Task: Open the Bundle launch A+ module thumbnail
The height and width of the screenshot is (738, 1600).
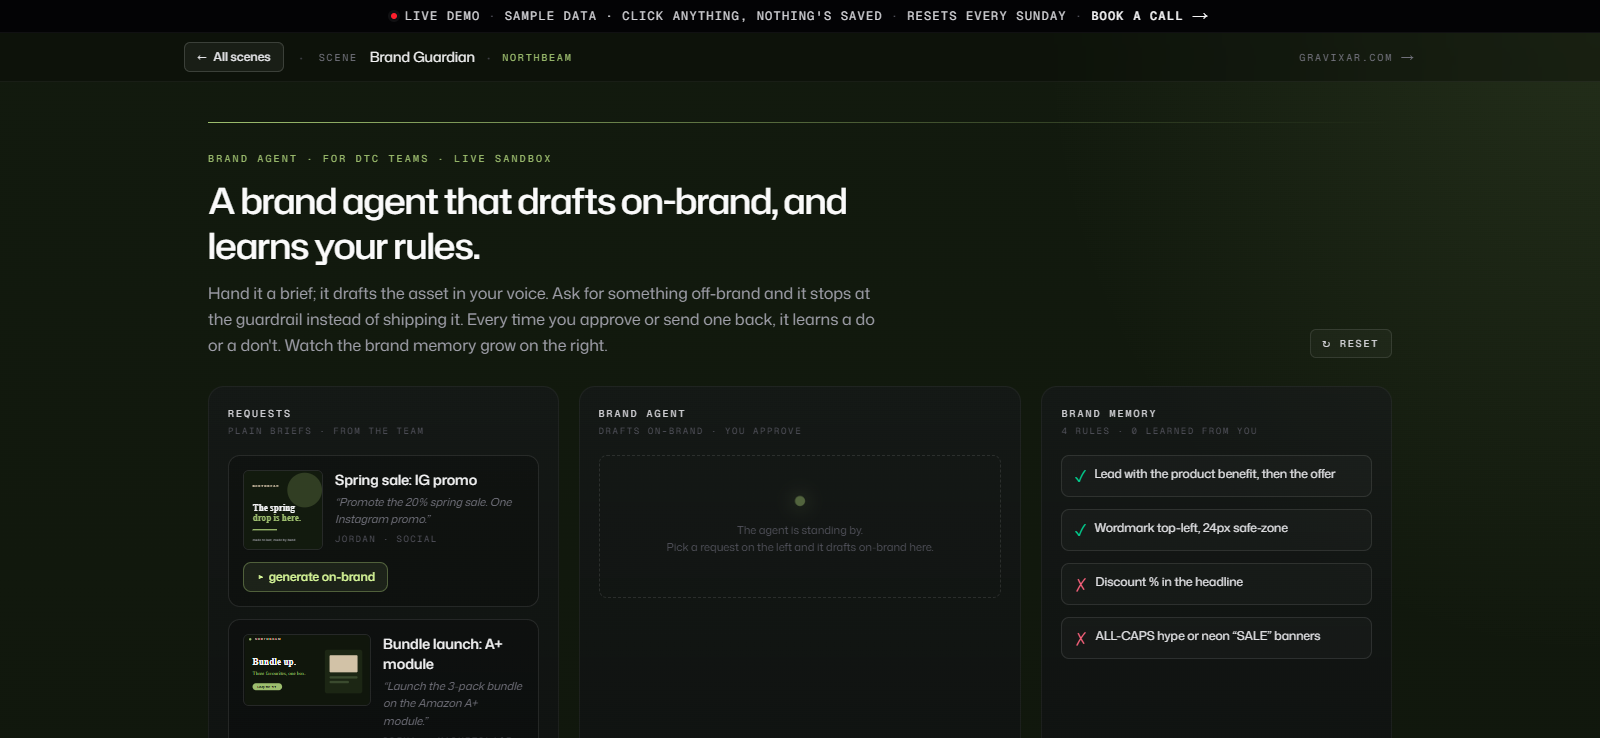Action: coord(307,670)
